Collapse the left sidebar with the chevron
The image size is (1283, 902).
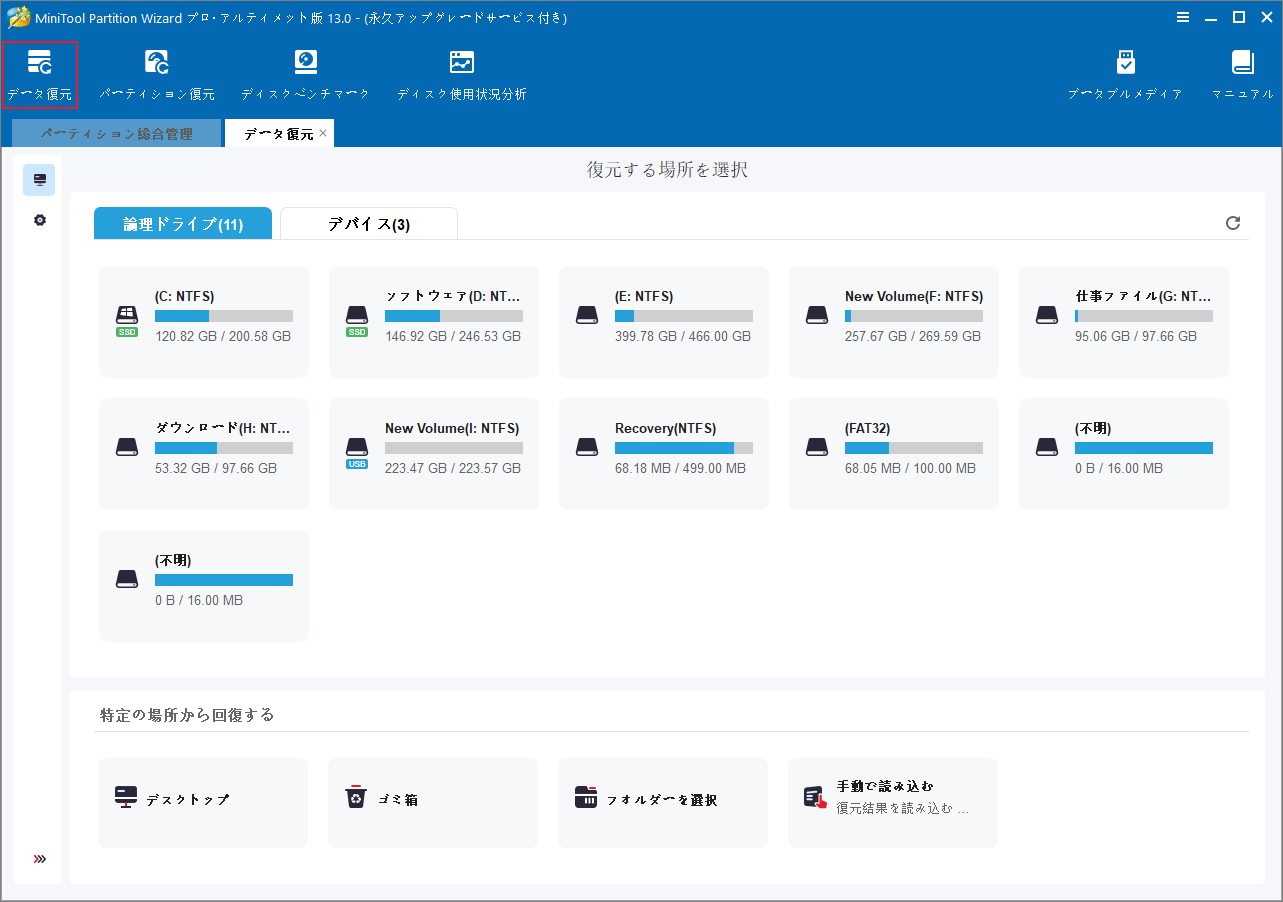click(39, 858)
